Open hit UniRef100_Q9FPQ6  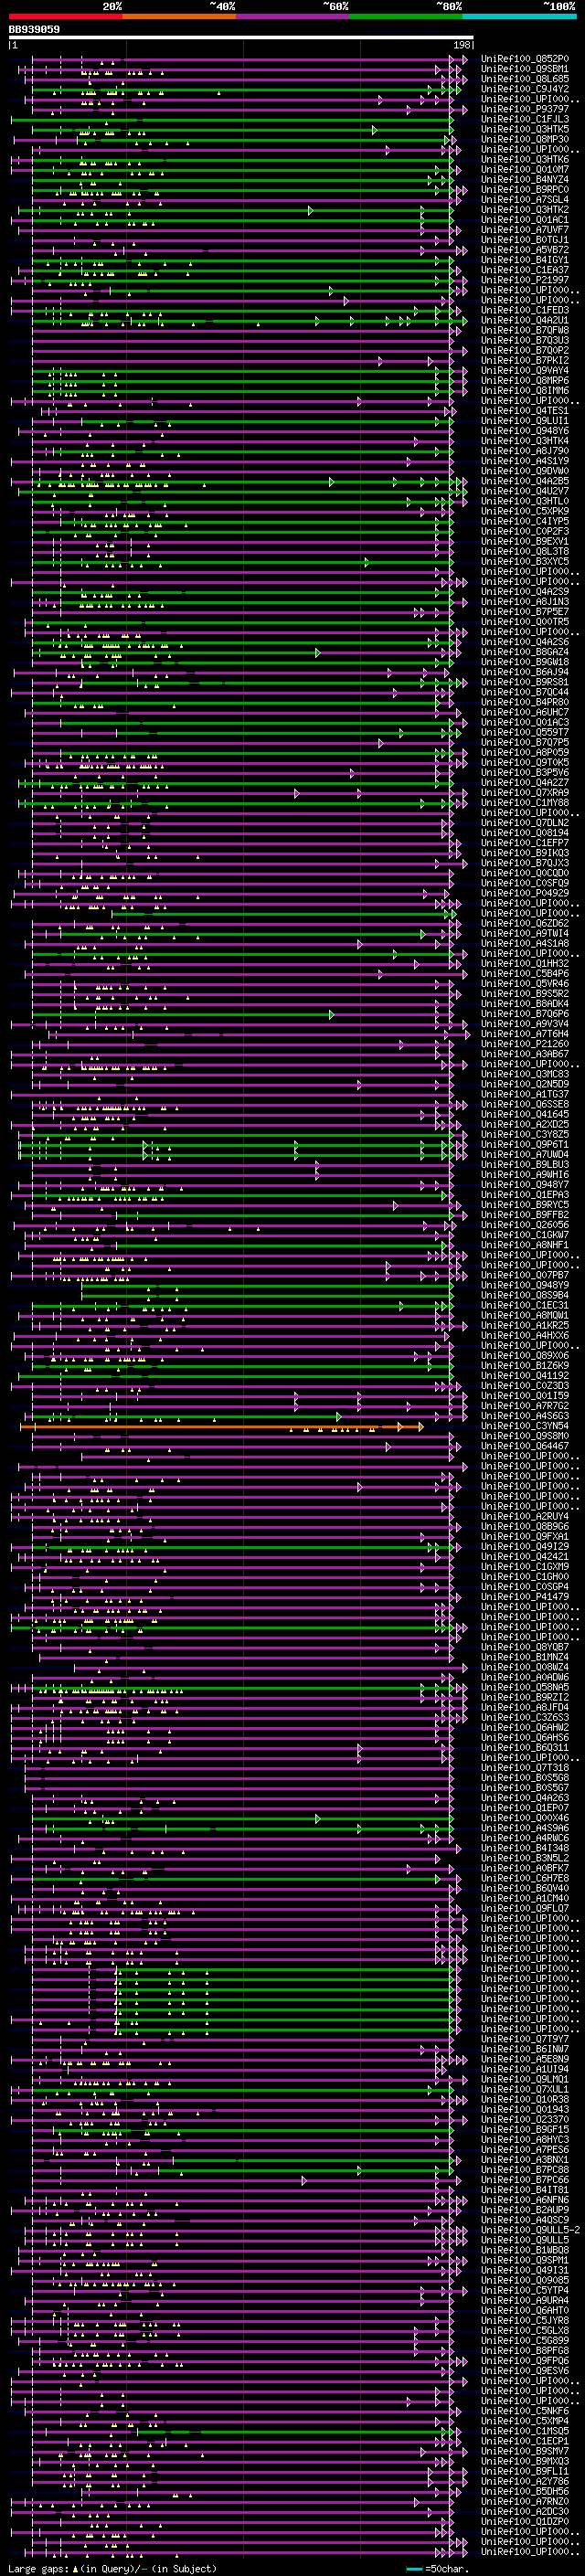[x=525, y=2361]
